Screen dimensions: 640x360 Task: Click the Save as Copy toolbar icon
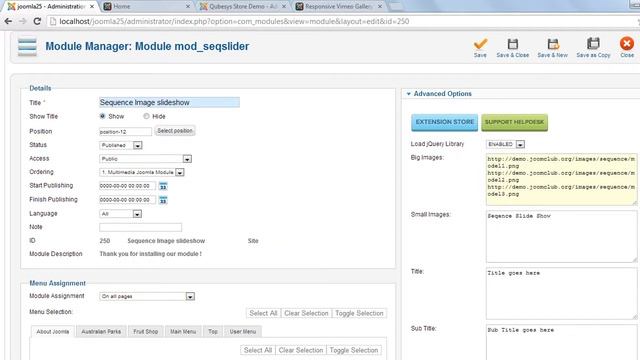pyautogui.click(x=593, y=43)
